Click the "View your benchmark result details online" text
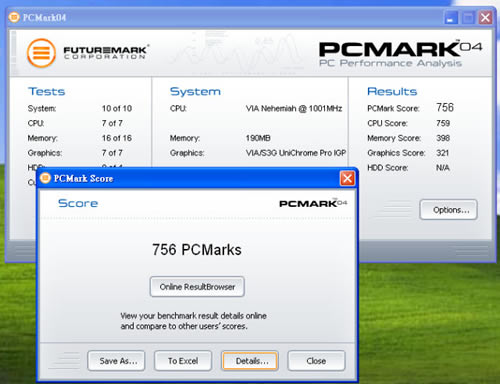This screenshot has height=384, width=500. click(193, 316)
